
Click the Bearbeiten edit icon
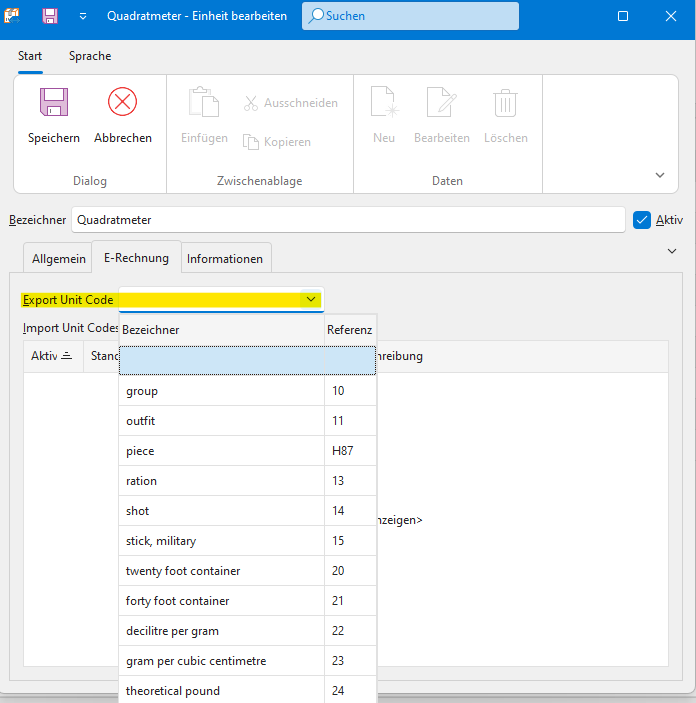pos(441,103)
